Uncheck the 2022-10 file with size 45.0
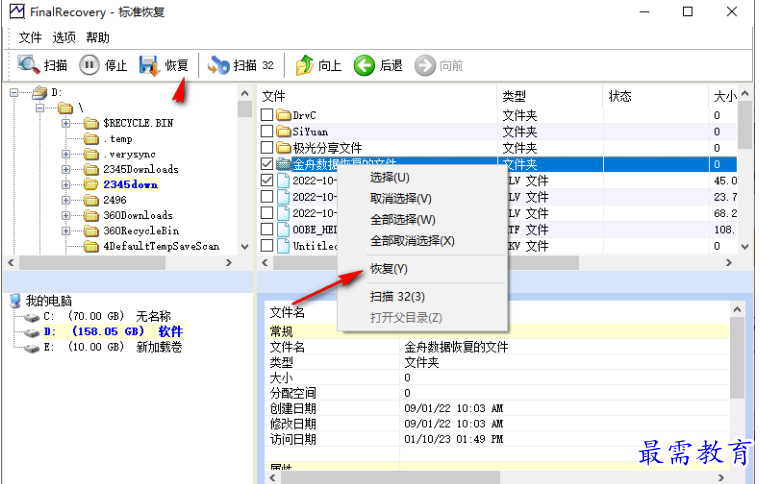760x484 pixels. (x=267, y=180)
